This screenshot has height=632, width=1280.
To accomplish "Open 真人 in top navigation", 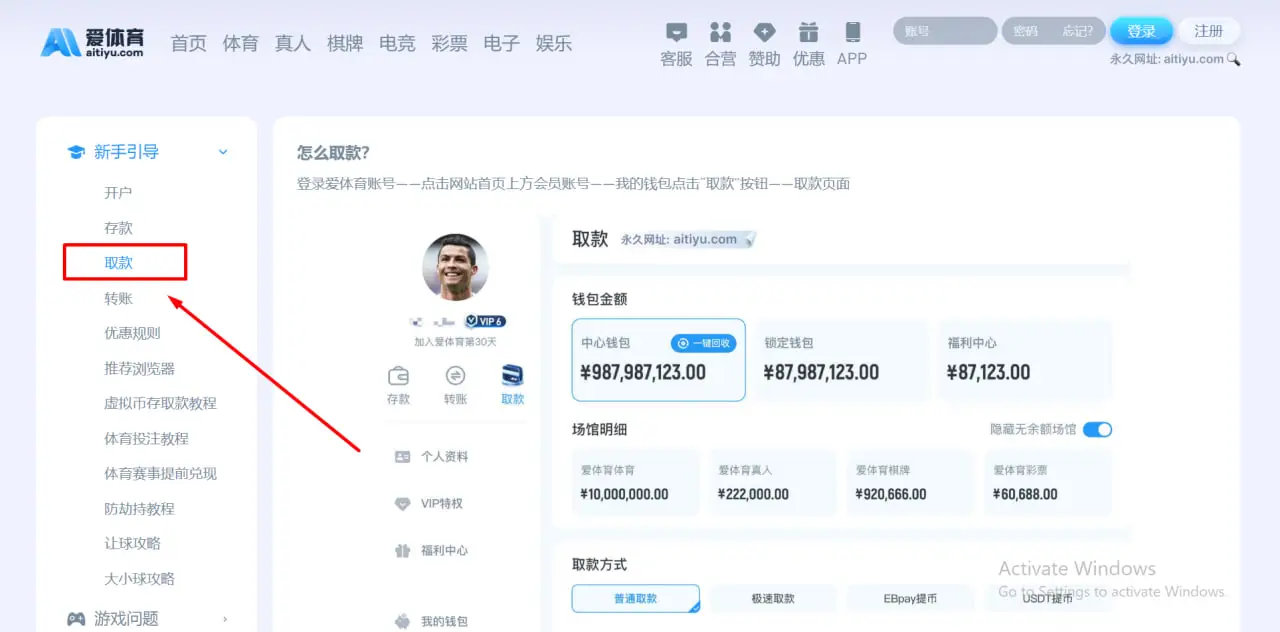I will click(292, 43).
